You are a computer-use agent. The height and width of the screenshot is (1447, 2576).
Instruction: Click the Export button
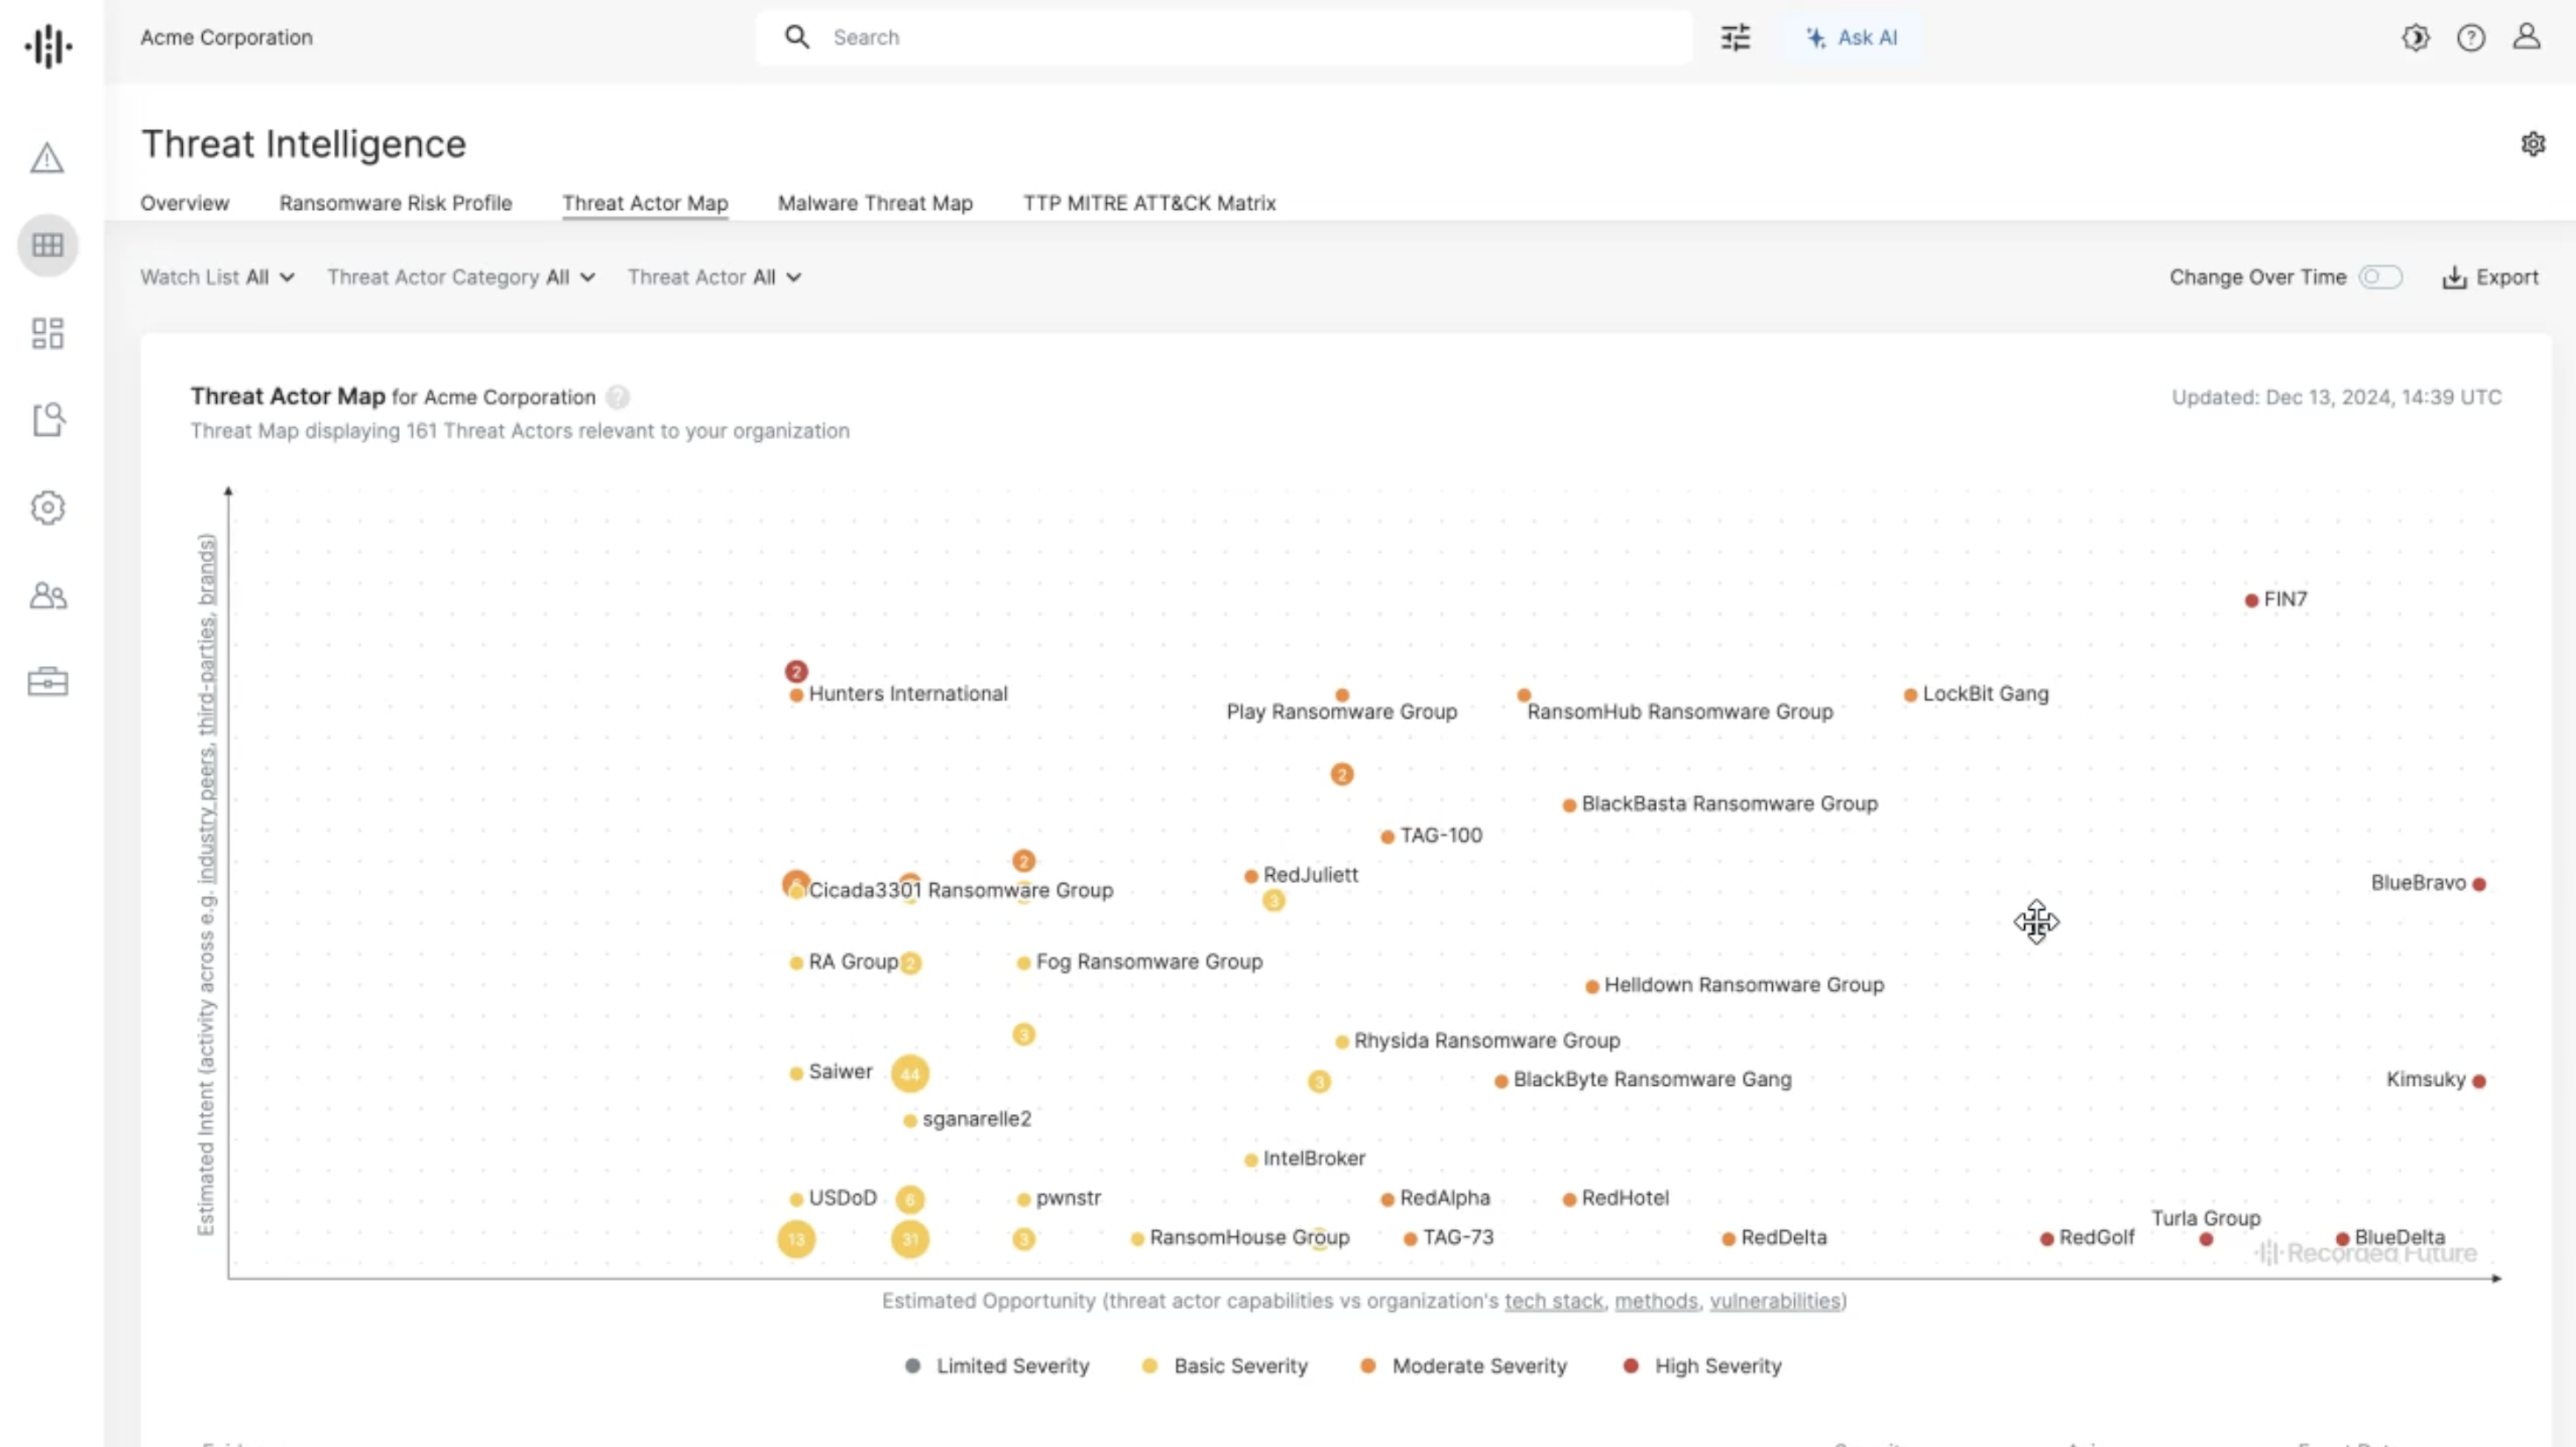pos(2490,277)
